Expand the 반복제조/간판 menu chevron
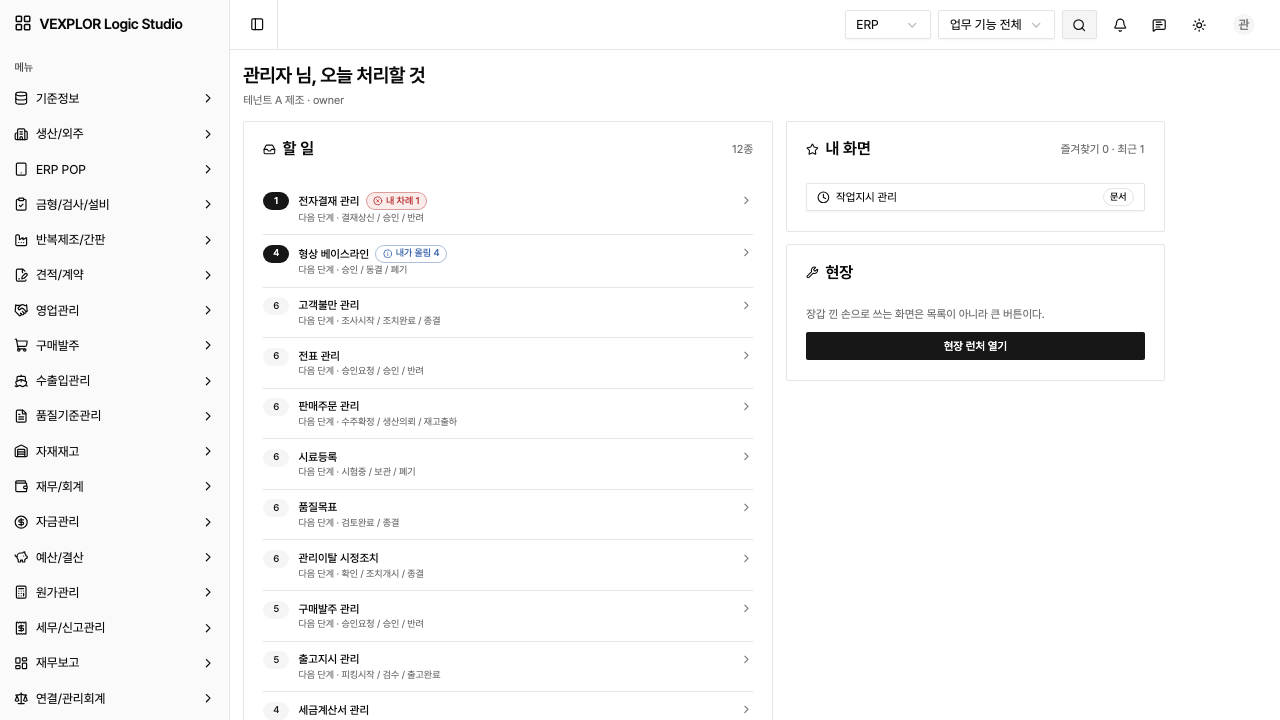 tap(208, 240)
